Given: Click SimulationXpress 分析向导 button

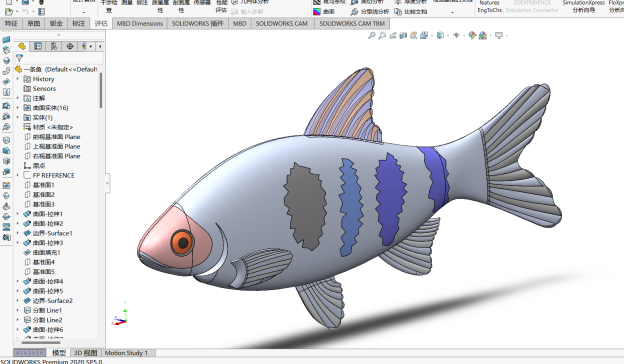Looking at the screenshot, I should pos(584,6).
